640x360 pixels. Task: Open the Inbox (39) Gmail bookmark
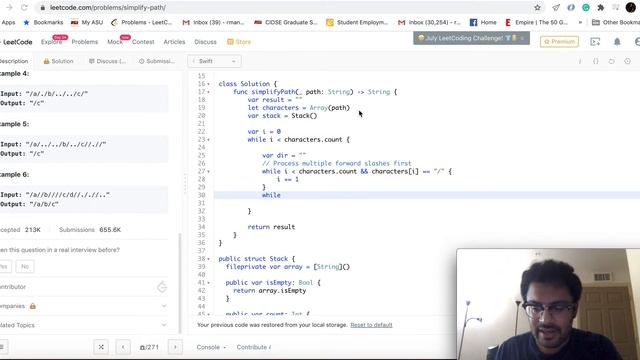(213, 22)
